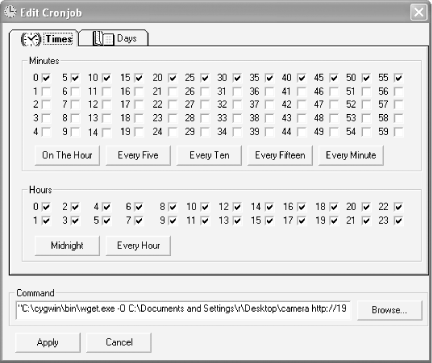
Task: Click the On The Hour button
Action: pos(67,155)
